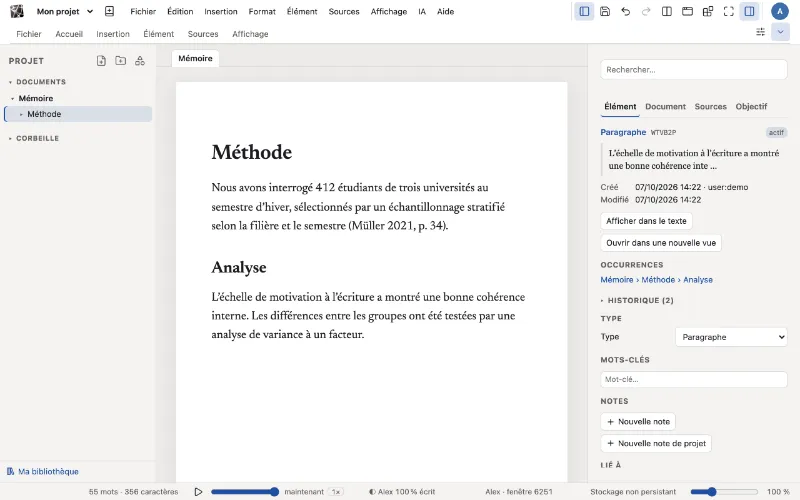
Task: Select the Fichier ribbon tab
Action: click(x=29, y=34)
